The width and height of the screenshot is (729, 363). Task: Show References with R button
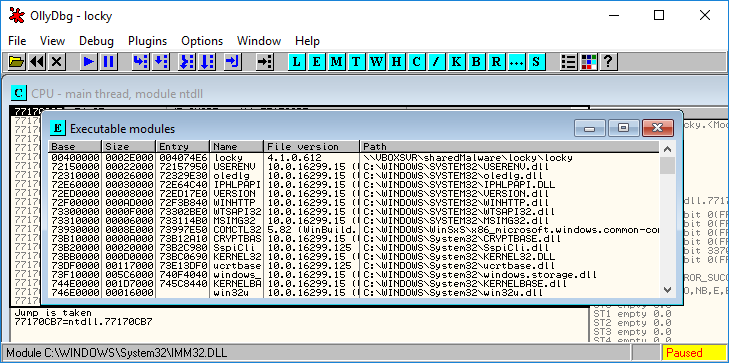point(497,61)
